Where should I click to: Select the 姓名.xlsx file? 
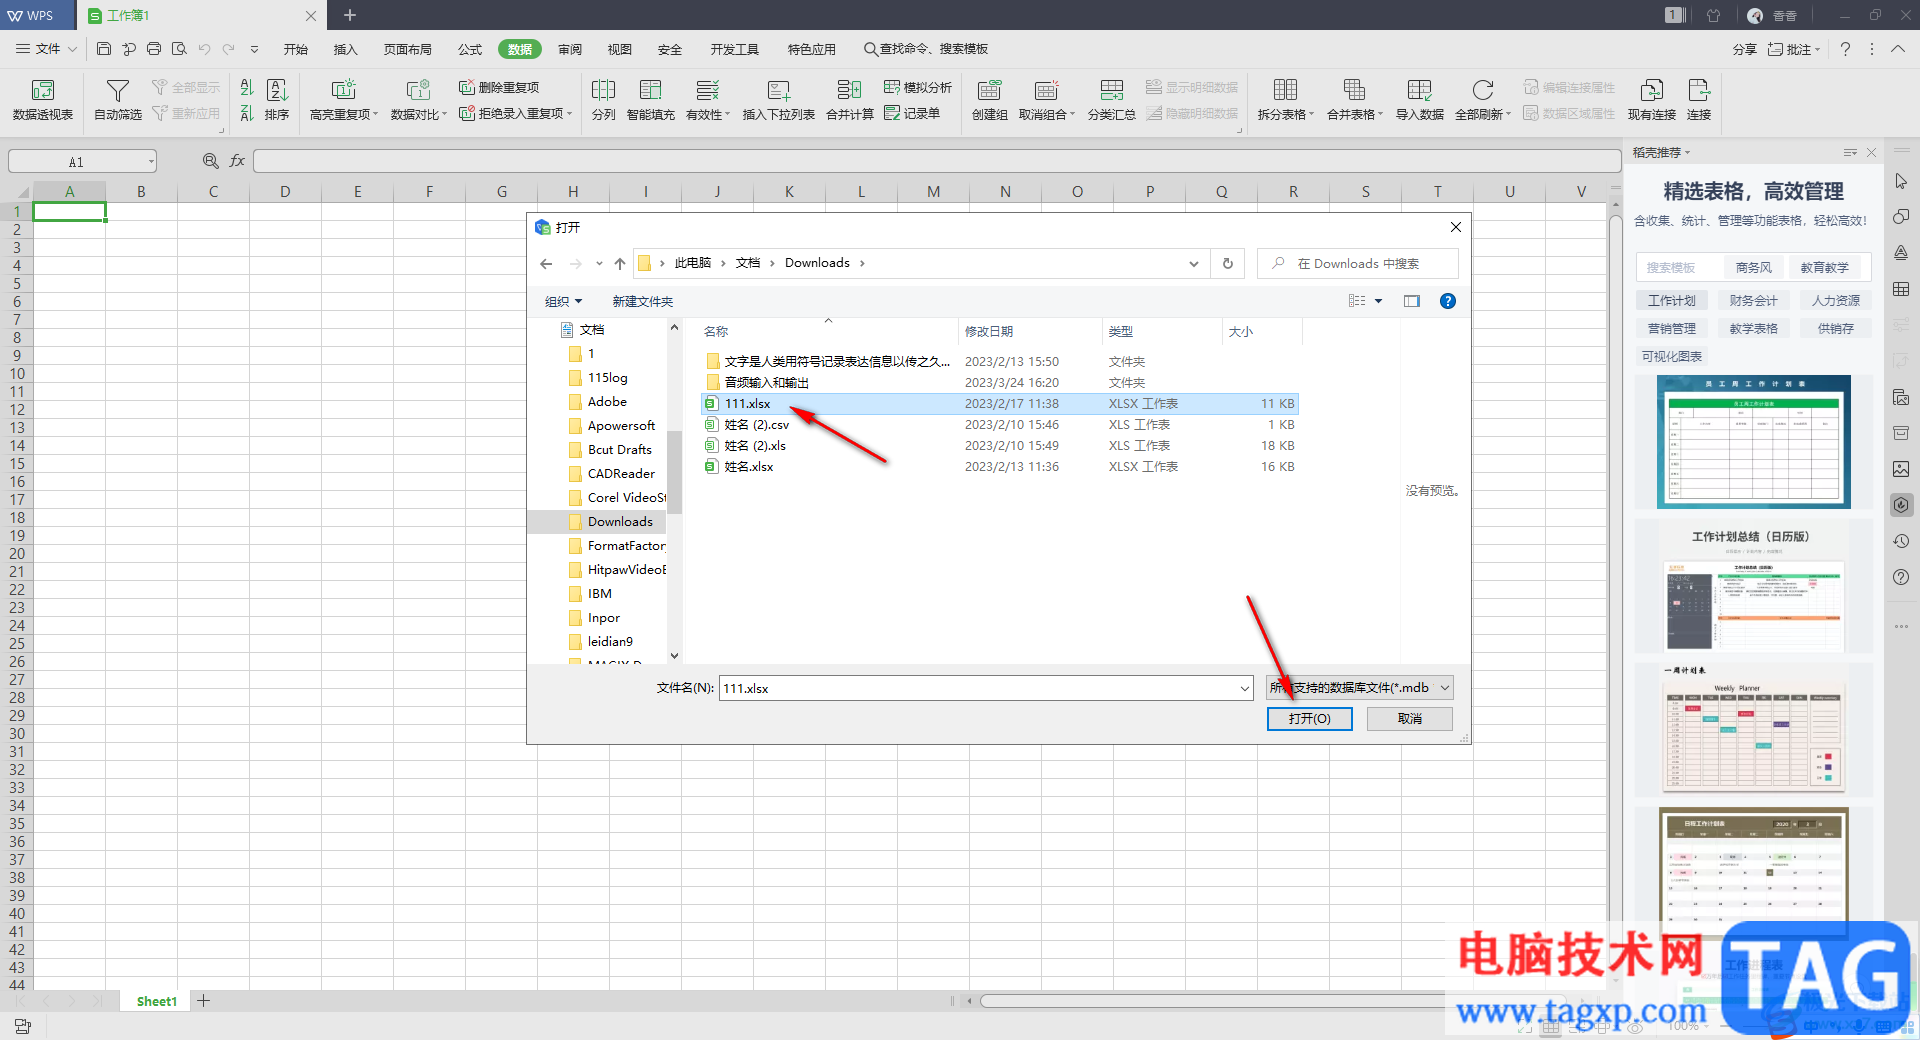tap(1000, 467)
